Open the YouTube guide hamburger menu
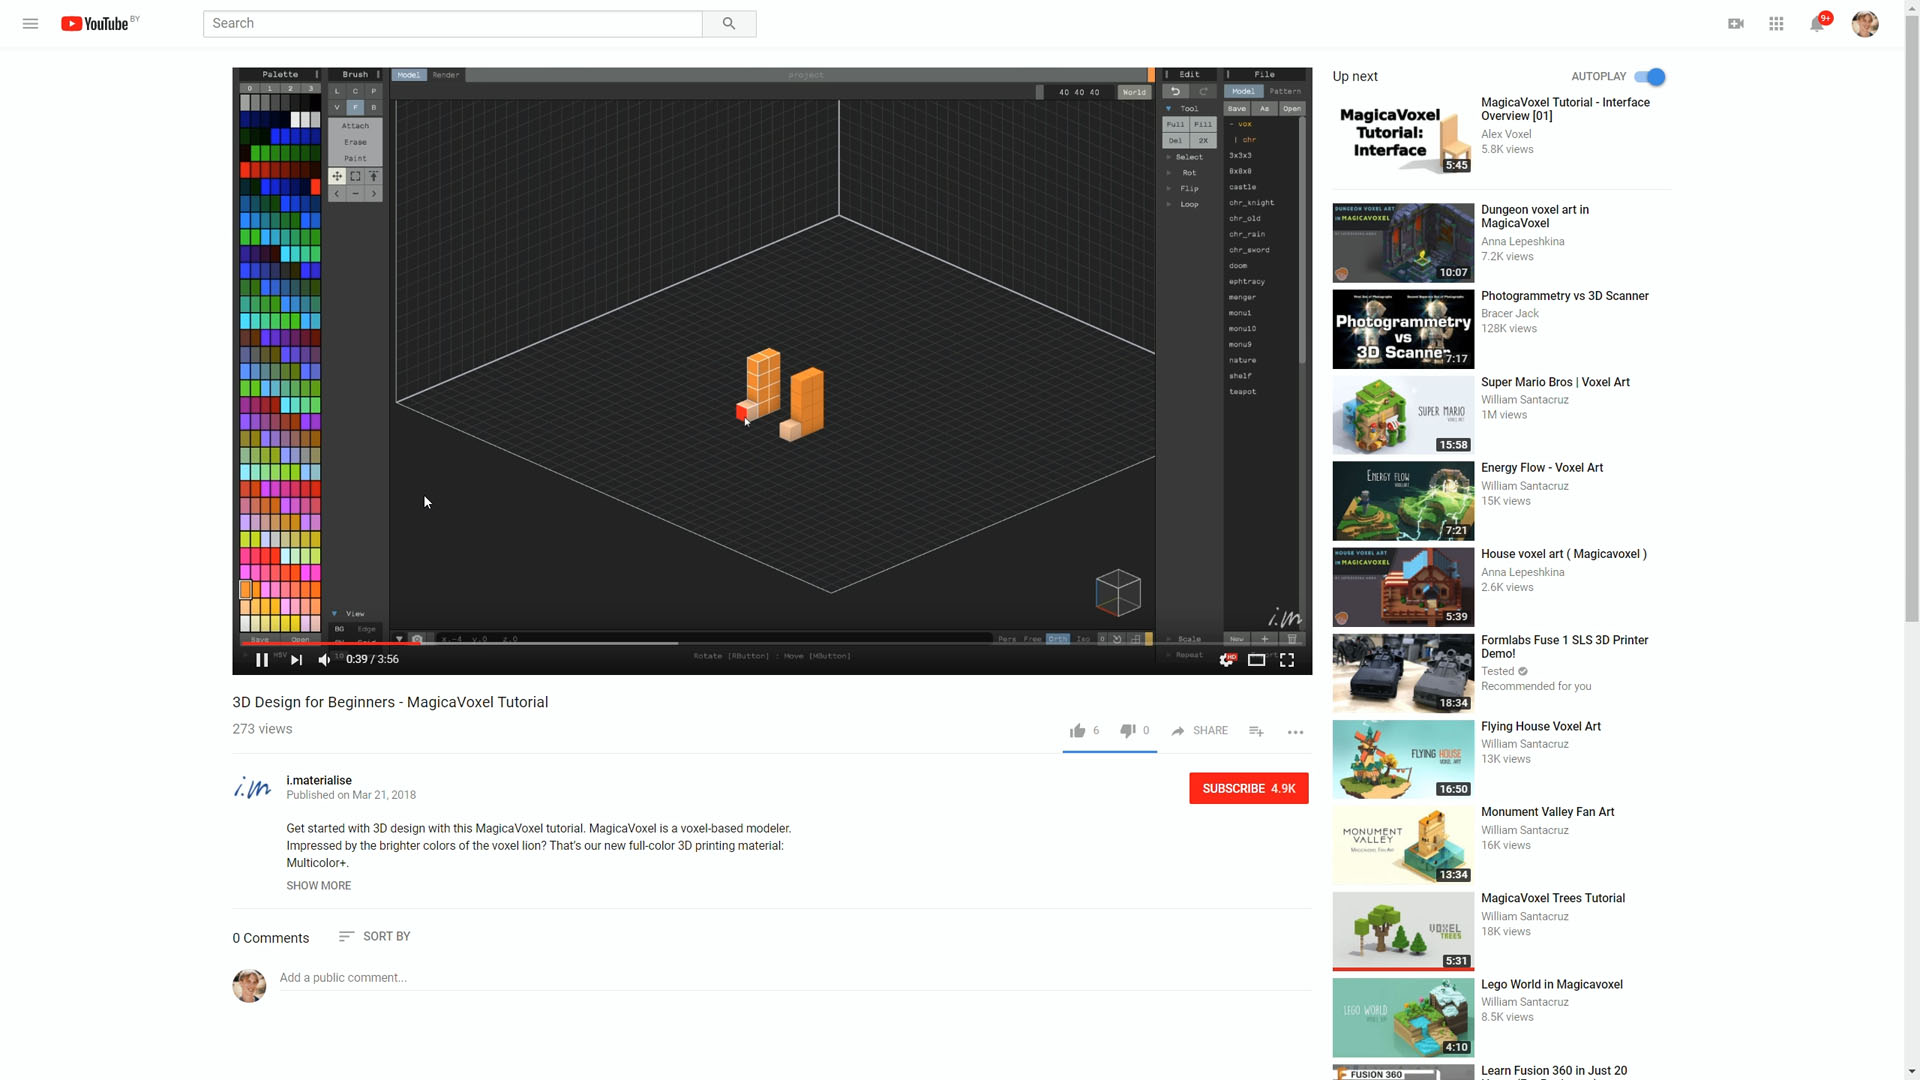 pyautogui.click(x=30, y=23)
